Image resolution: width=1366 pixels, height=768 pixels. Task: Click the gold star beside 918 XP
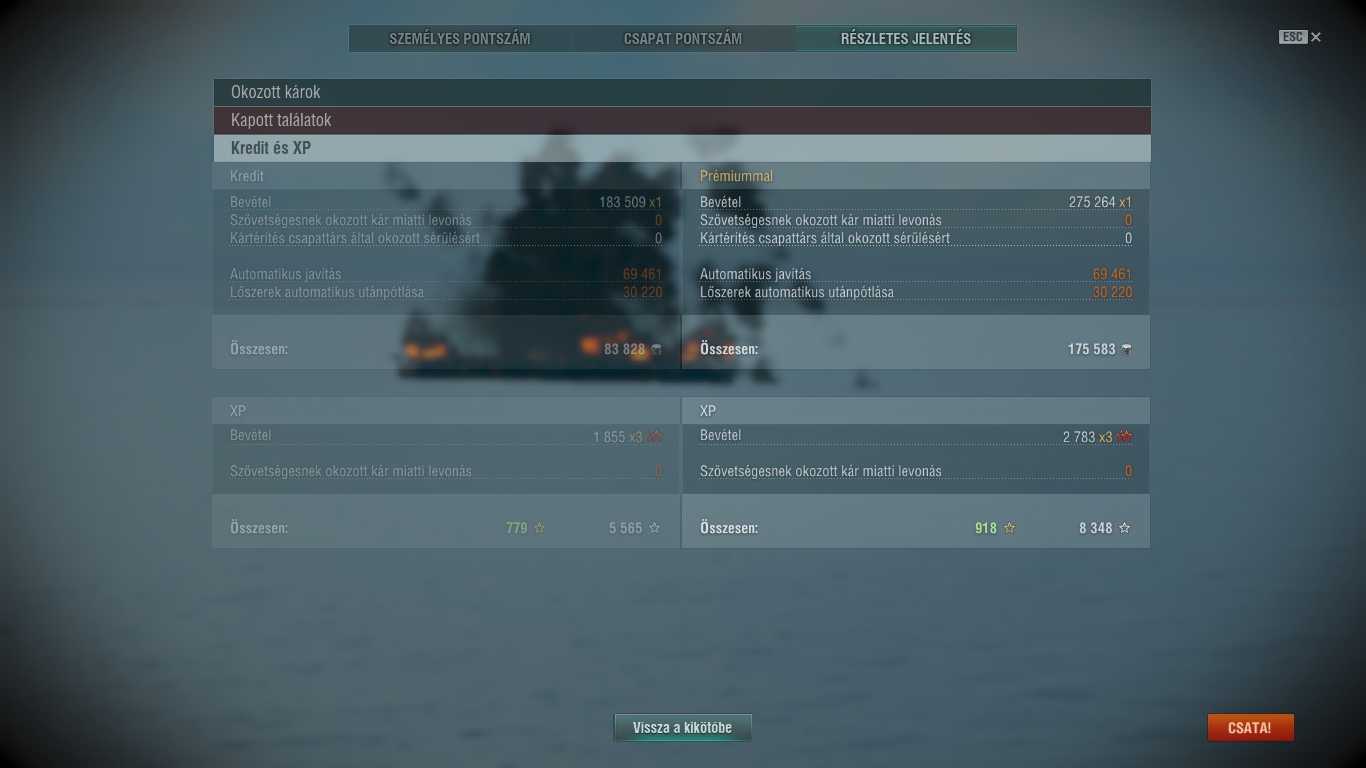pyautogui.click(x=1009, y=528)
